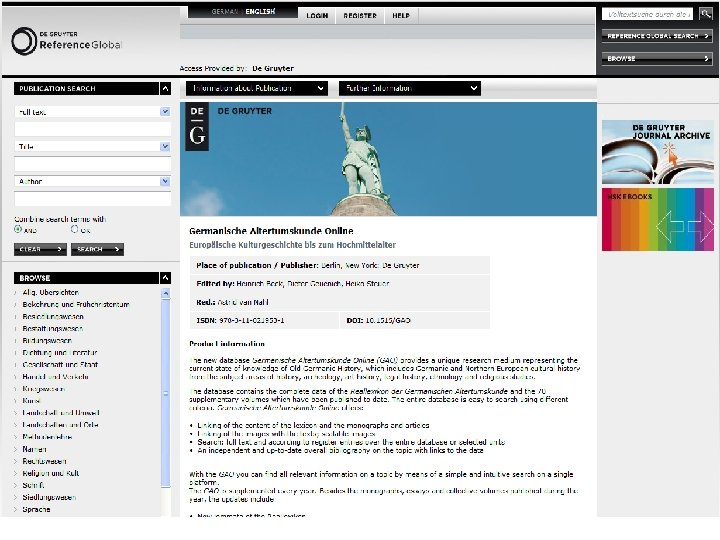This screenshot has height=540, width=720.
Task: Open Landschaft und Umwelt browse entry
Action: pos(61,412)
